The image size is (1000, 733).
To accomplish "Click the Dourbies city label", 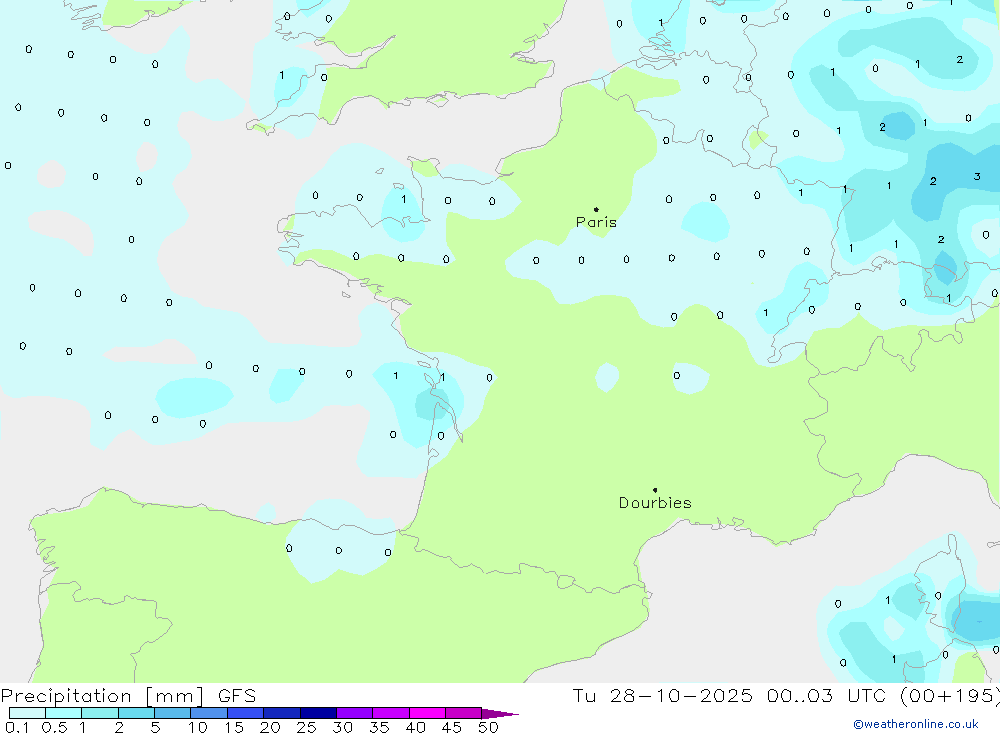I will [655, 503].
